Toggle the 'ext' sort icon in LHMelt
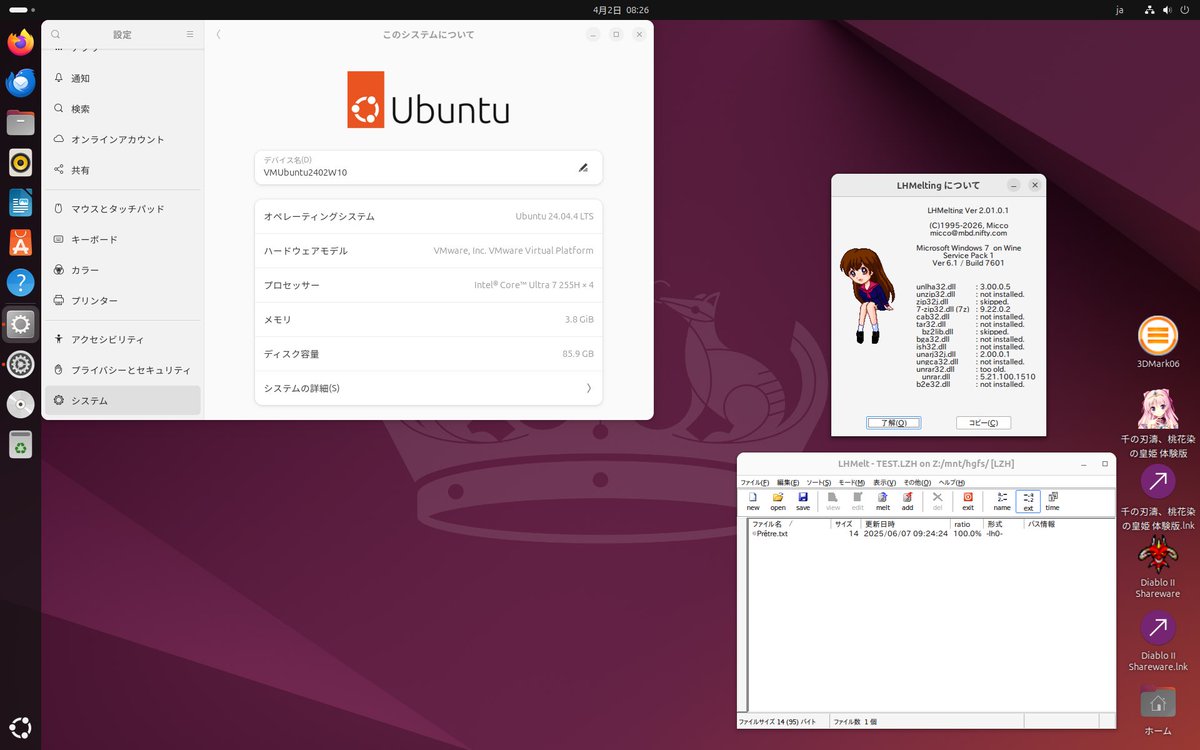1200x750 pixels. click(x=1028, y=501)
